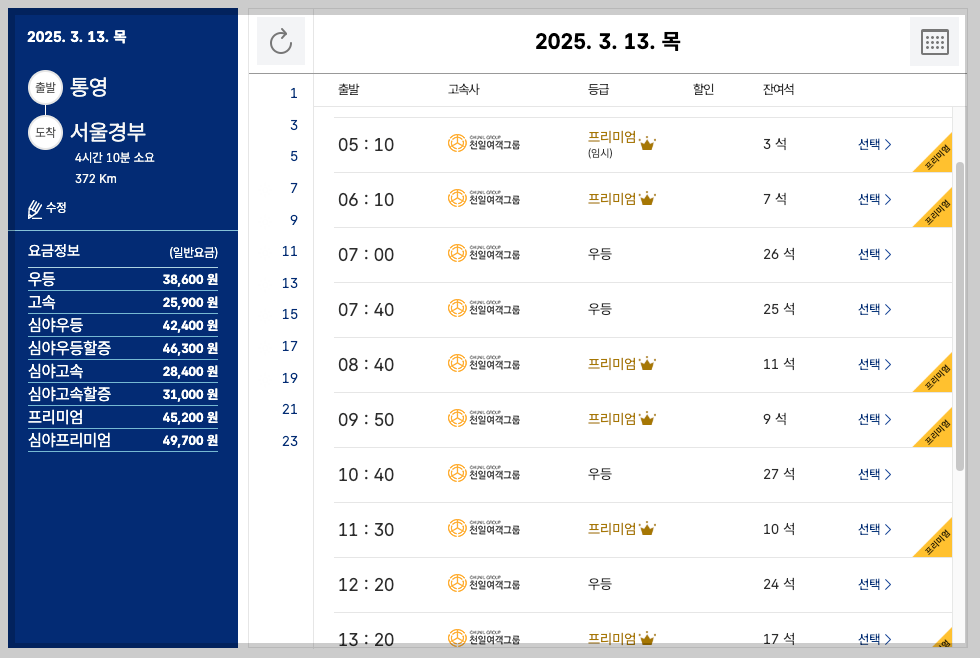
Task: Click the 심야우등 42,400 원 fare row
Action: pyautogui.click(x=122, y=325)
